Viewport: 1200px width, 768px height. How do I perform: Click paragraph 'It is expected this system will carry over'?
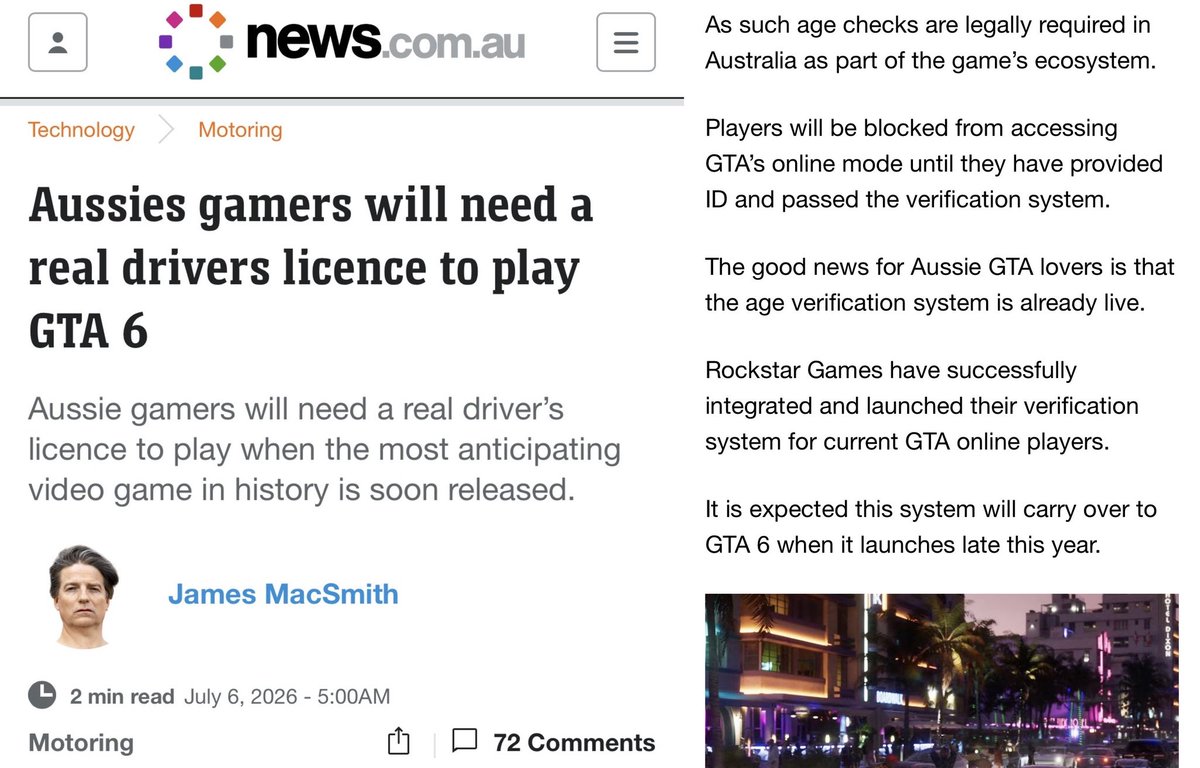[931, 527]
